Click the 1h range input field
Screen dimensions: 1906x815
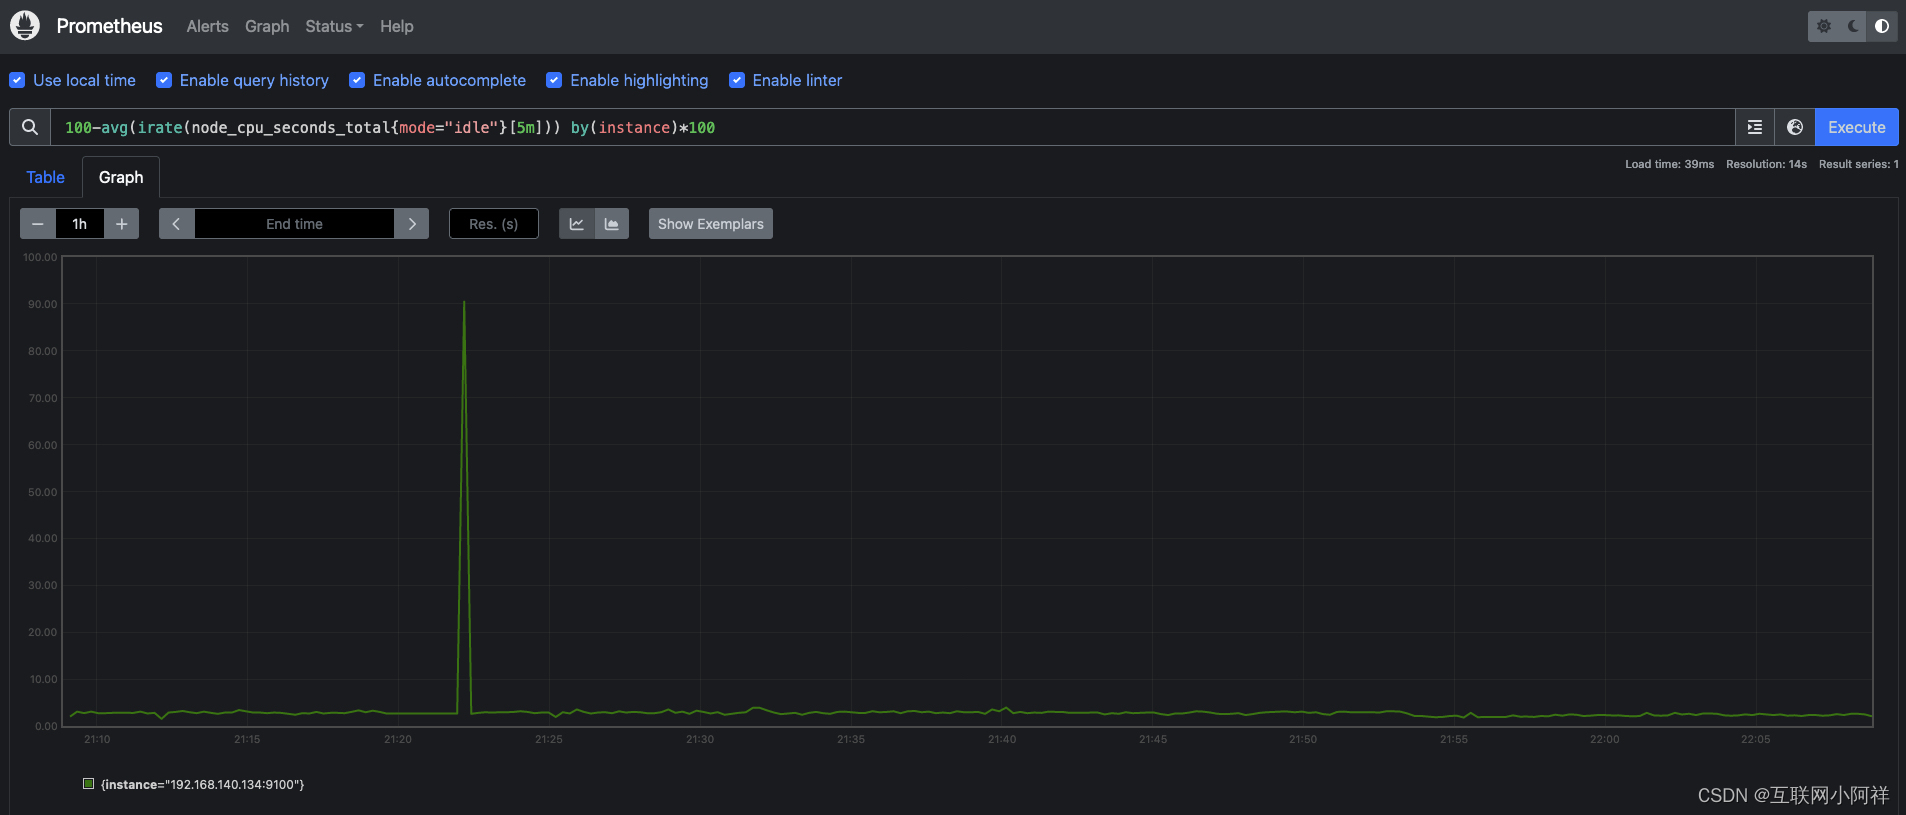coord(80,224)
